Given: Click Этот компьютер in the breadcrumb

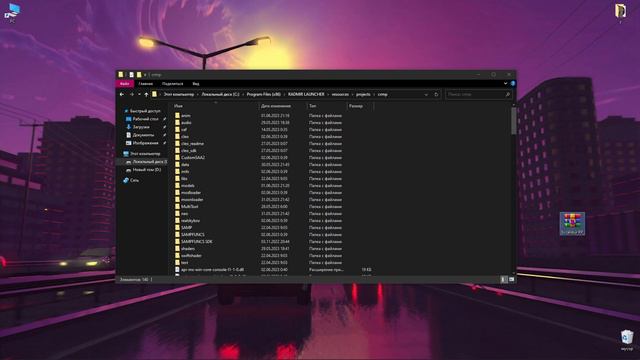Looking at the screenshot, I should point(179,94).
